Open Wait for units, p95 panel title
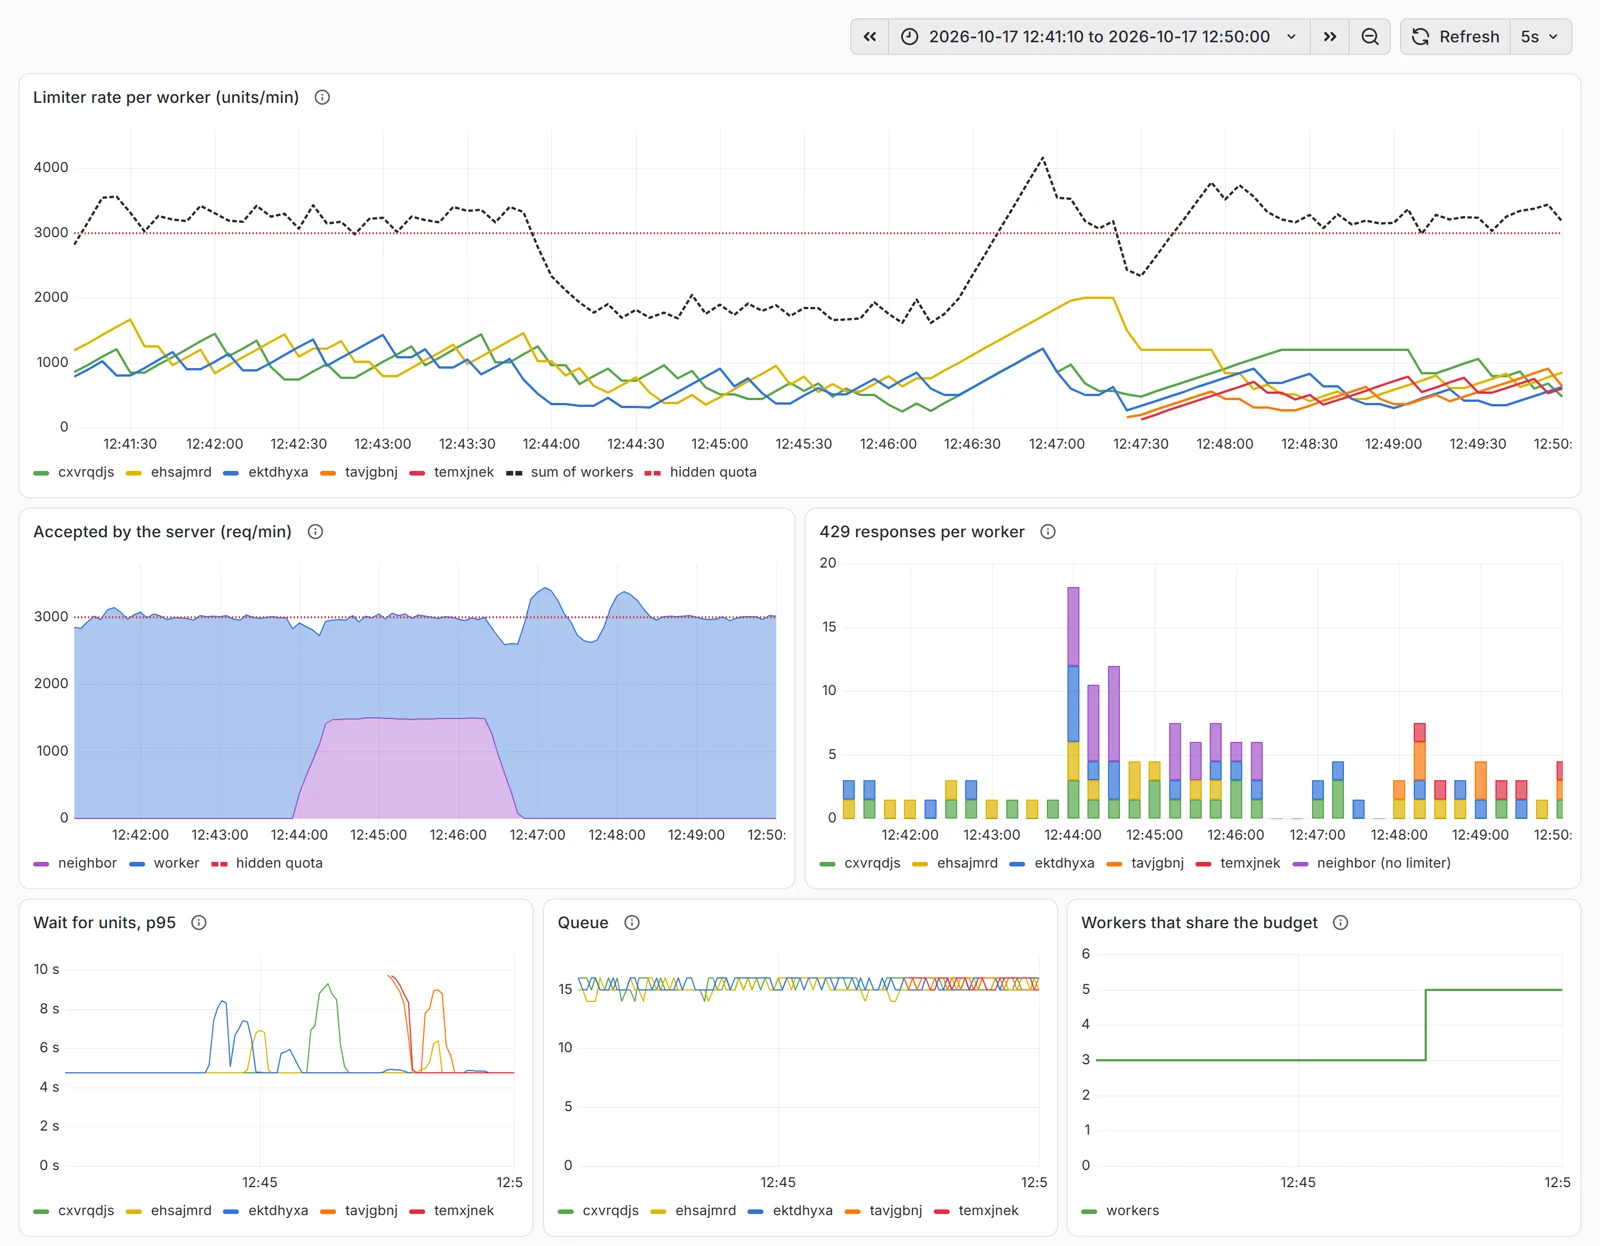Viewport: 1600px width, 1246px height. click(104, 923)
